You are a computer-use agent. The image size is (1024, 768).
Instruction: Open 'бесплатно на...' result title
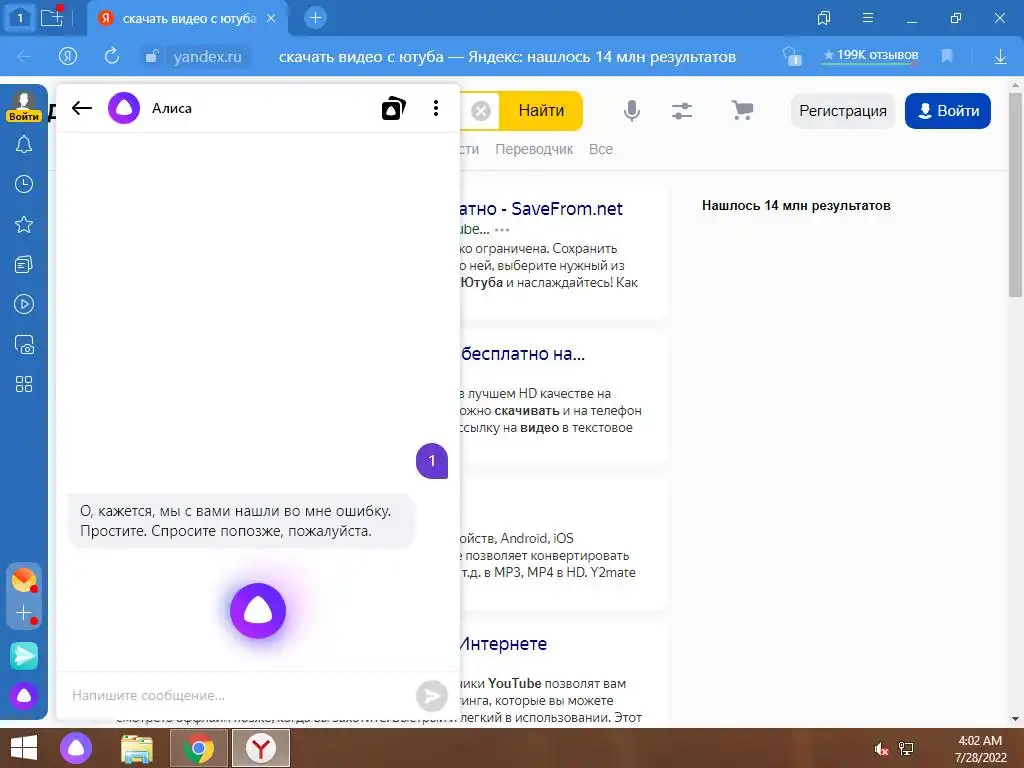[522, 354]
